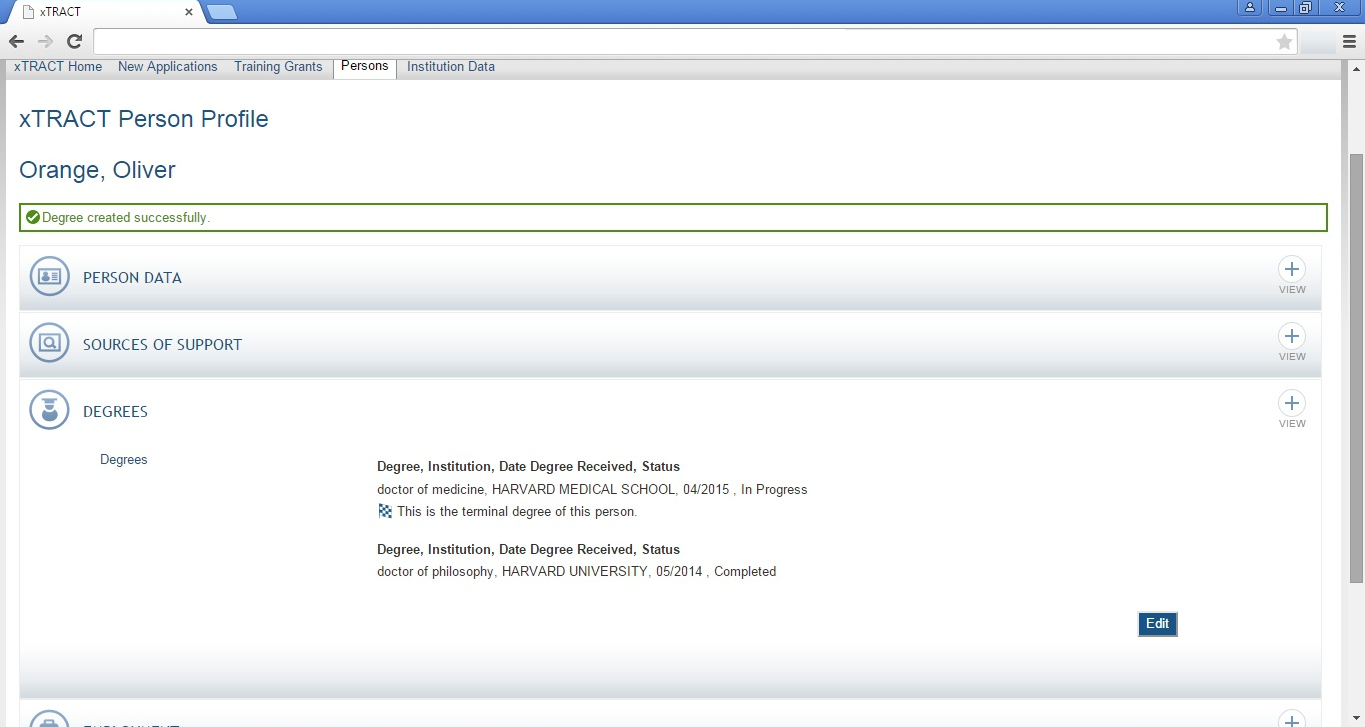Click 'This is the terminal degree' text
Screen dimensions: 1365x727
[517, 512]
